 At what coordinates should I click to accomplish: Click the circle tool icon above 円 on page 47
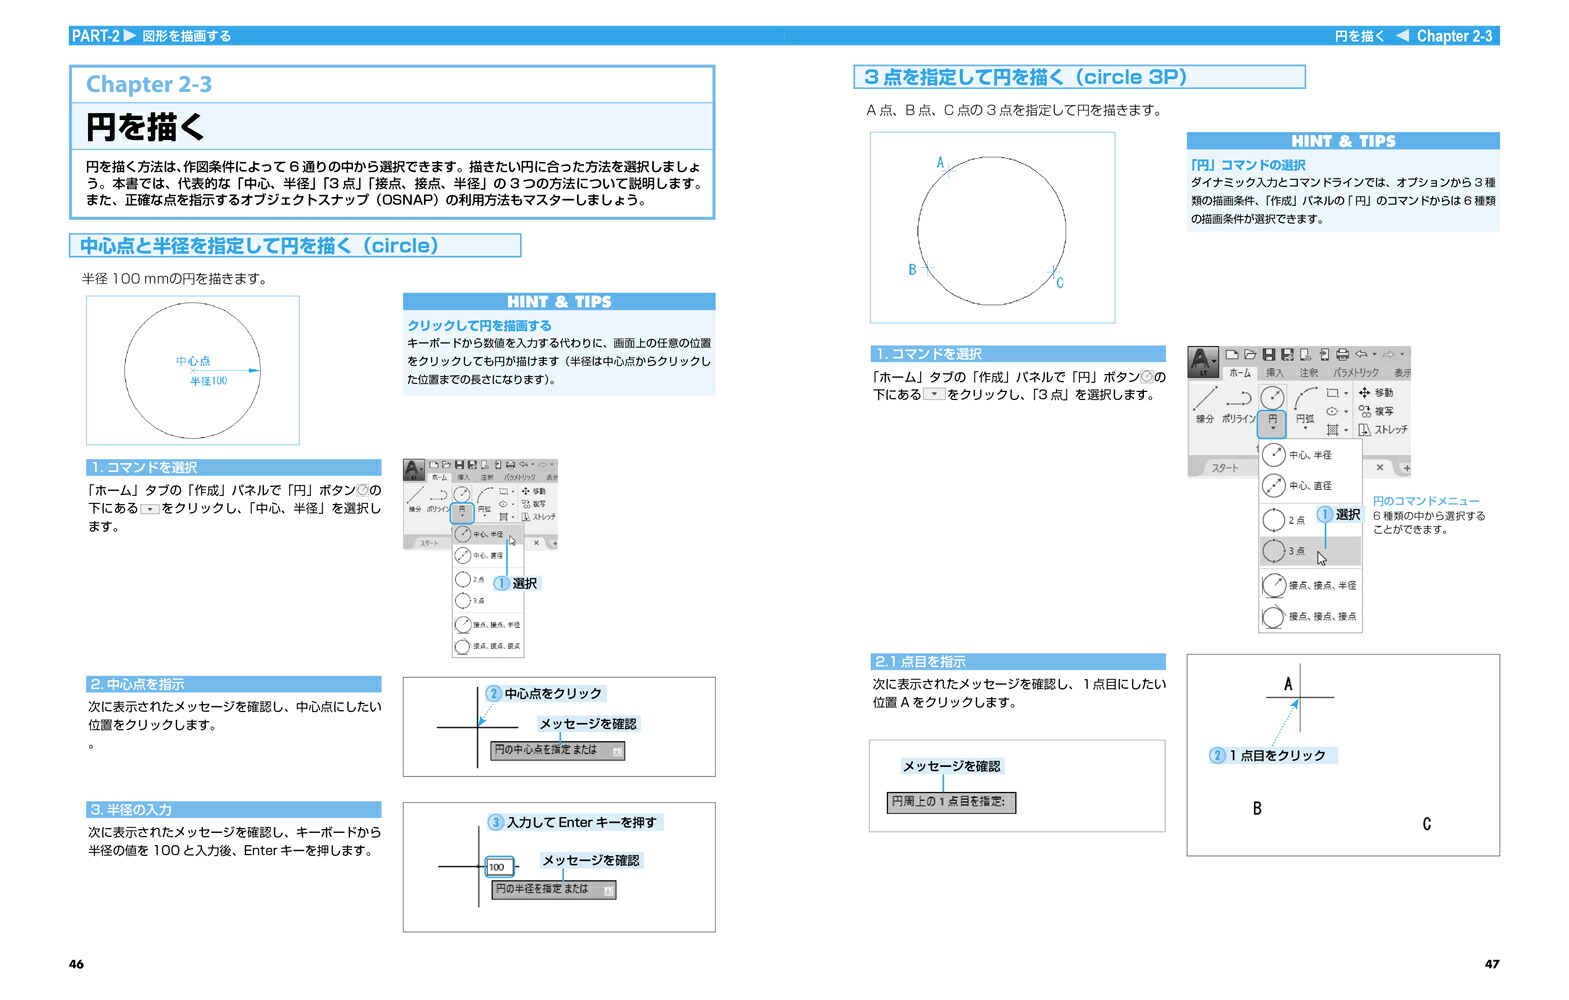(x=1272, y=397)
